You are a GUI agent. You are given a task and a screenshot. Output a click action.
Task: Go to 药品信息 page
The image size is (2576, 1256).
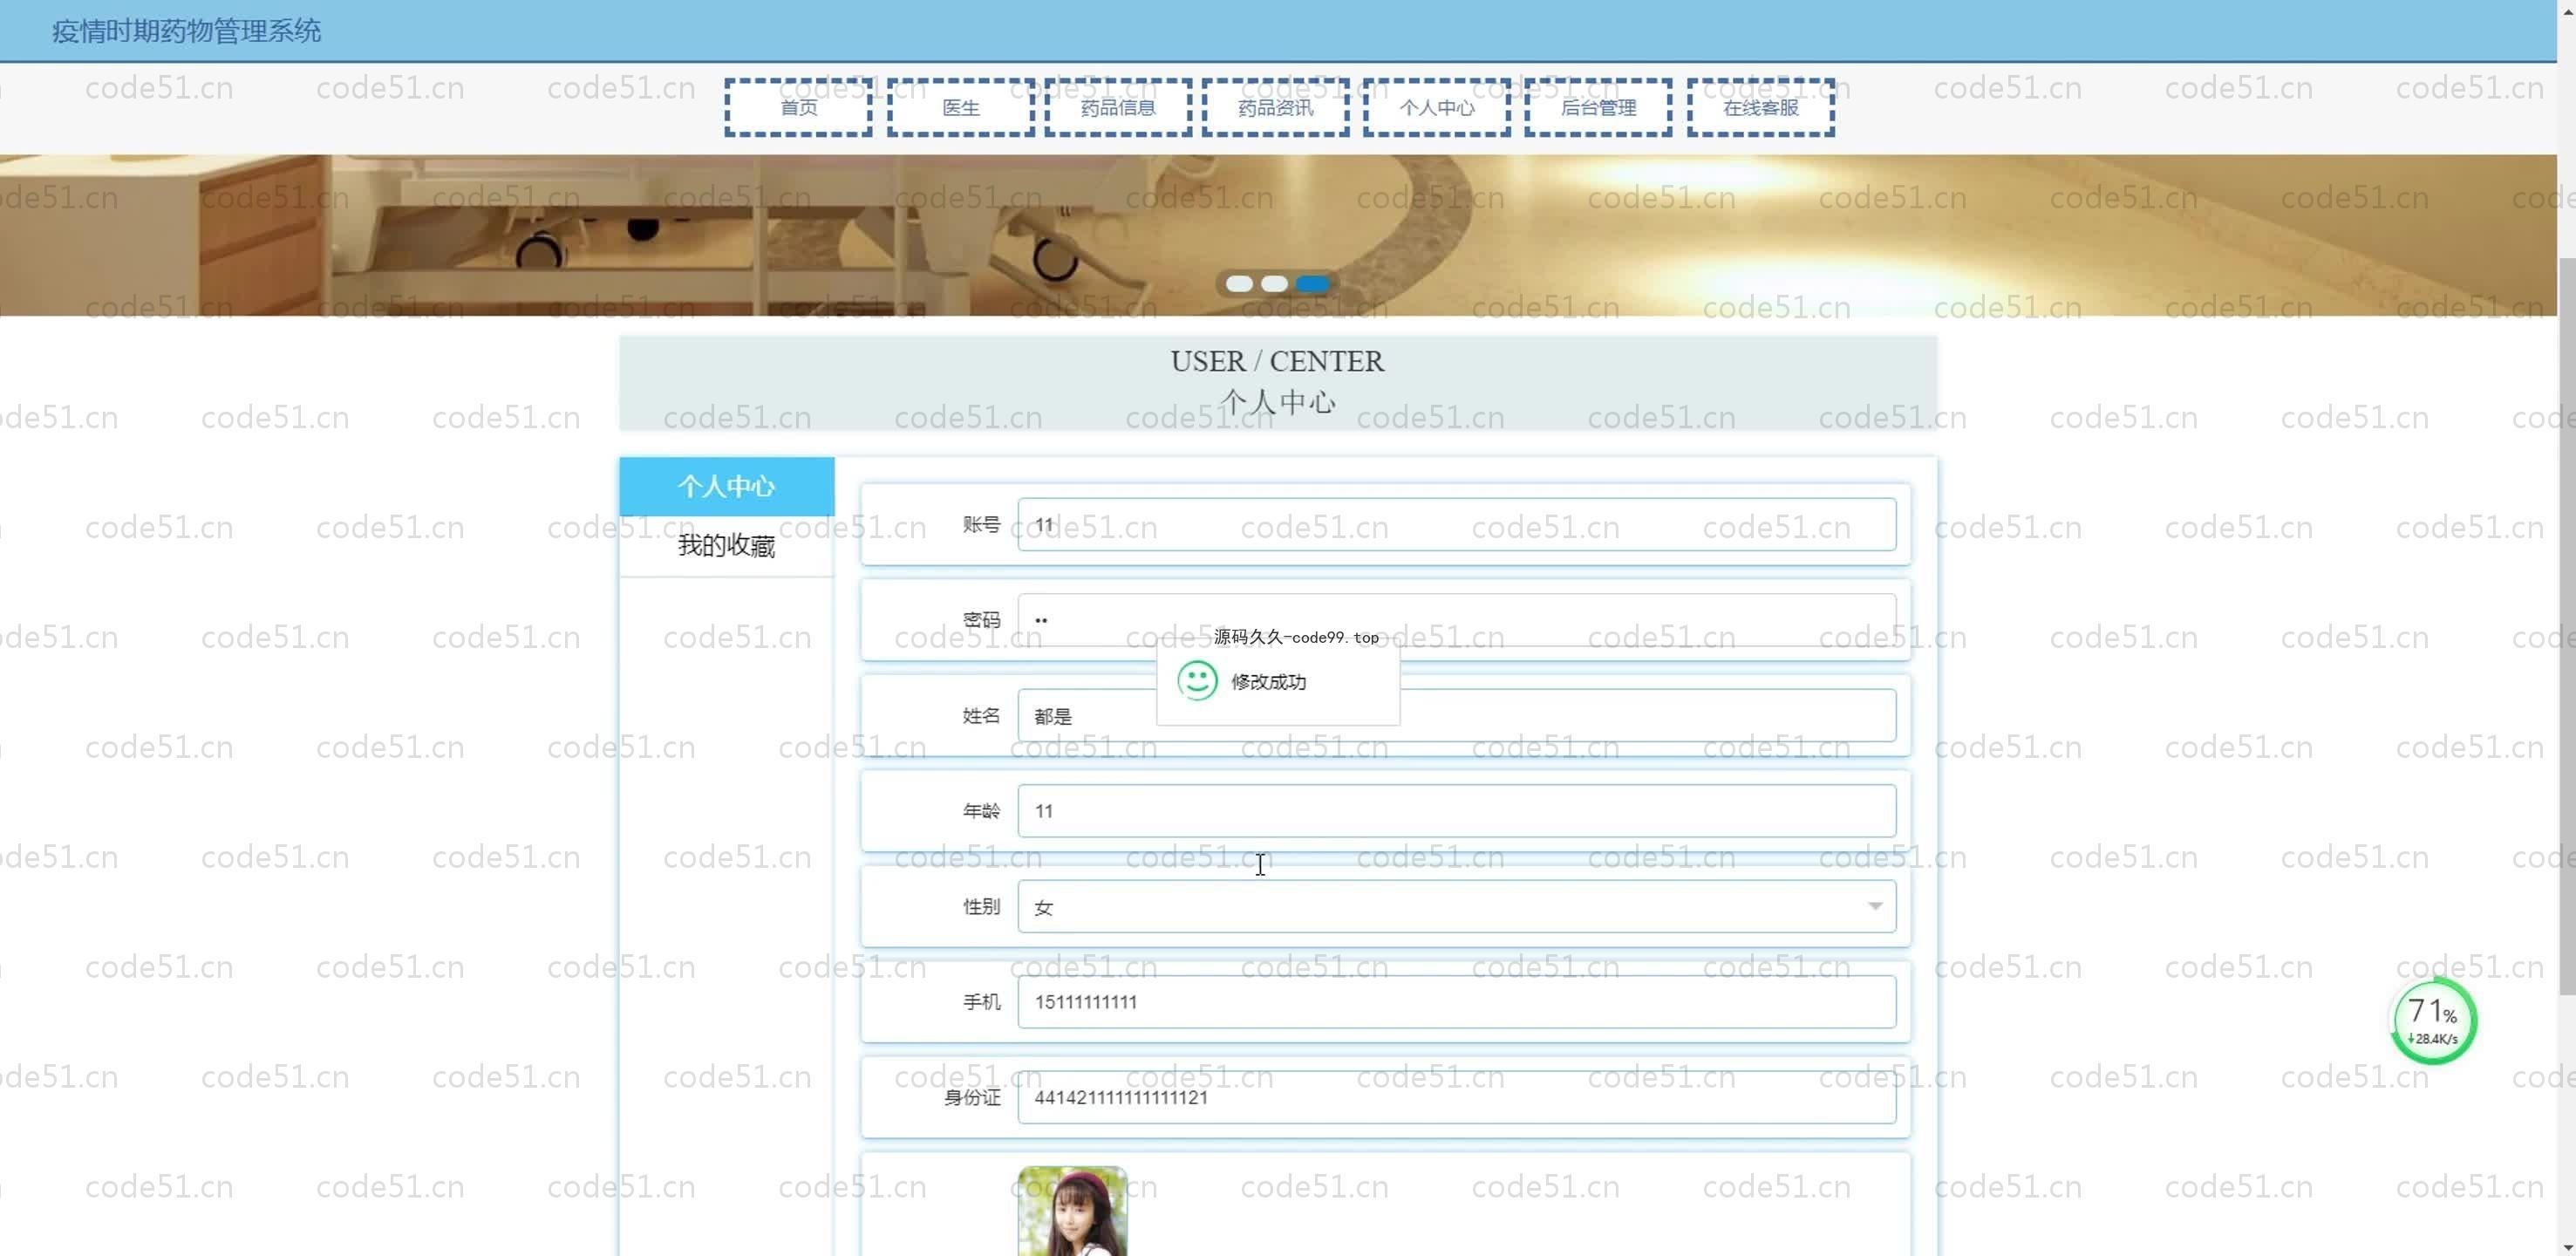point(1118,107)
